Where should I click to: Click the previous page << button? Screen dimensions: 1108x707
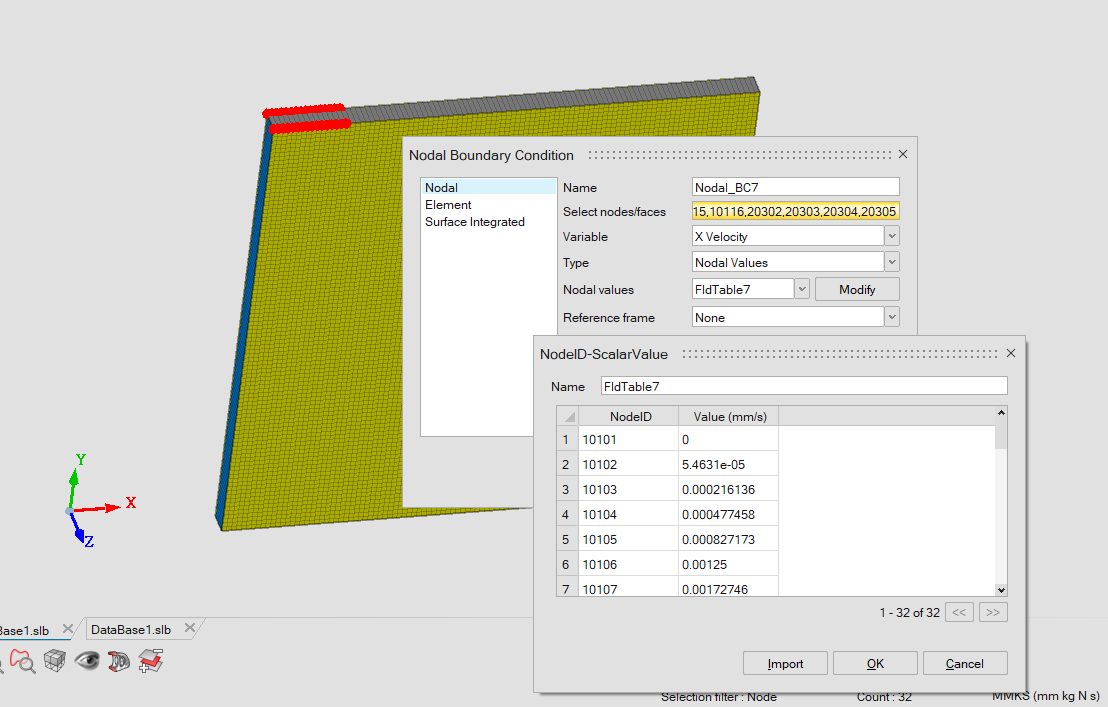[x=959, y=612]
